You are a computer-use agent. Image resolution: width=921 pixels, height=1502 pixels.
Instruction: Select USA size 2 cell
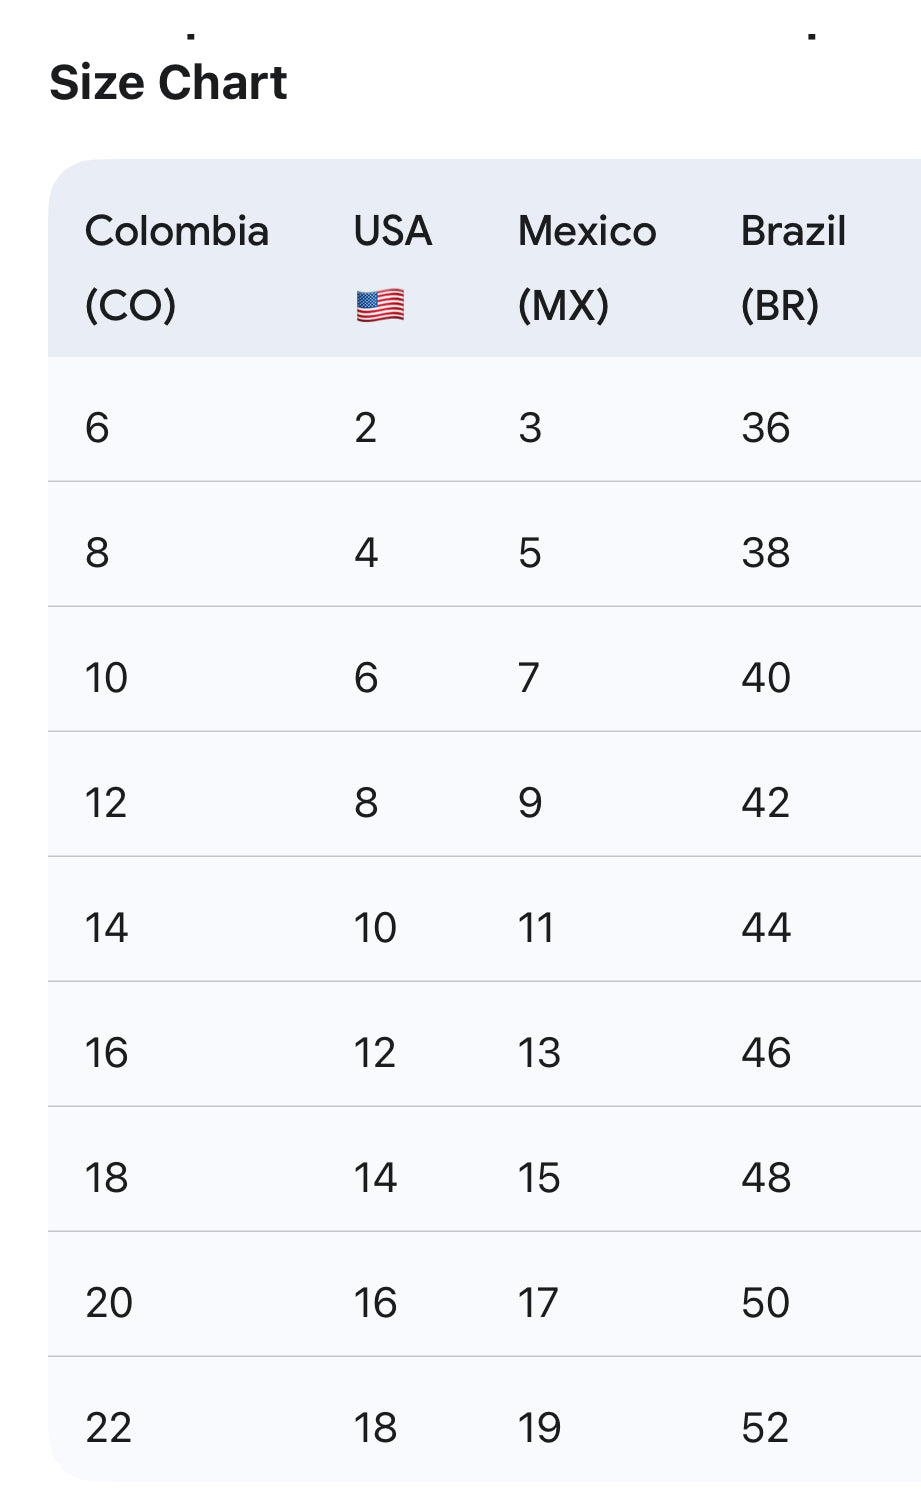[x=366, y=428]
